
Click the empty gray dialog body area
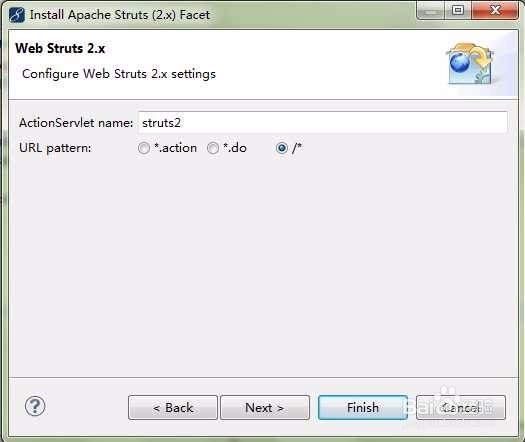(x=263, y=268)
